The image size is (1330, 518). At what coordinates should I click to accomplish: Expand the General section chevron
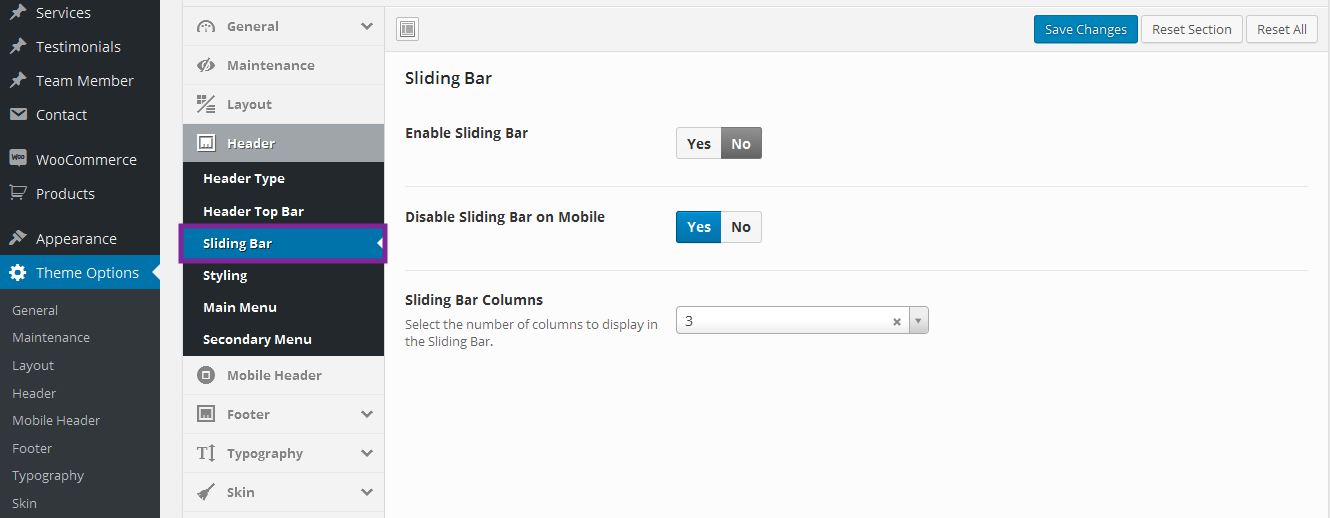tap(367, 26)
